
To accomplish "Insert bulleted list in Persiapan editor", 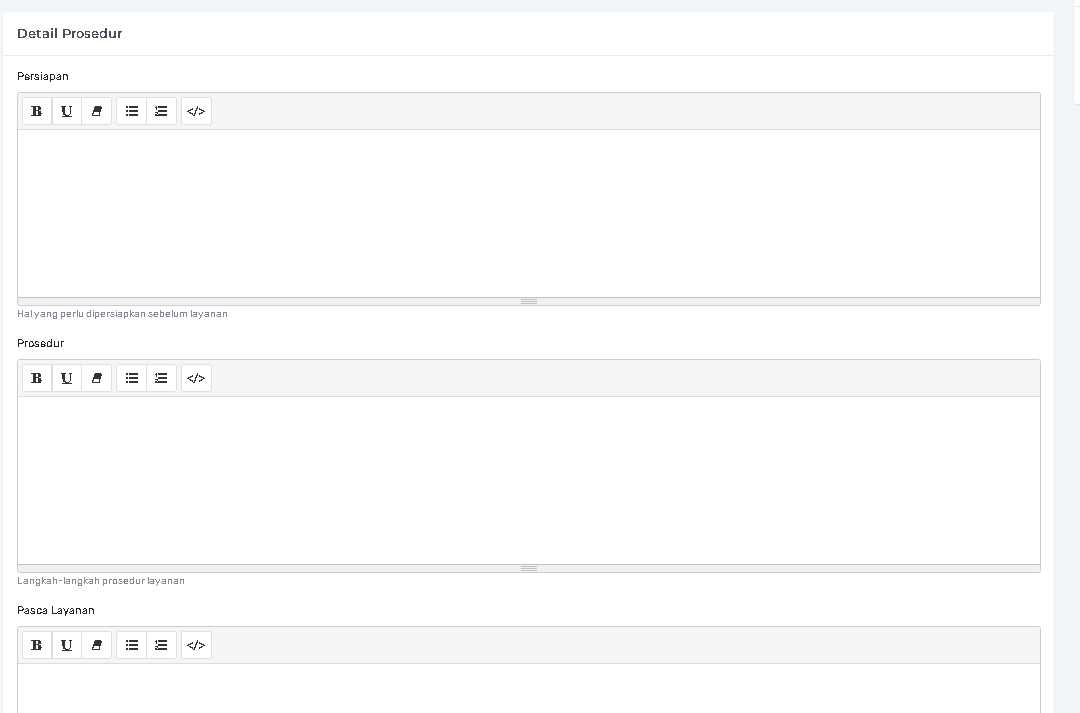I will [132, 111].
